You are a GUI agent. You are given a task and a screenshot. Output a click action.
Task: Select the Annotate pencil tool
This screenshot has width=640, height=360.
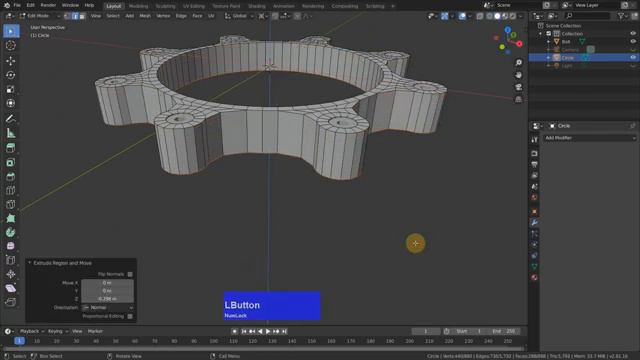(x=11, y=119)
